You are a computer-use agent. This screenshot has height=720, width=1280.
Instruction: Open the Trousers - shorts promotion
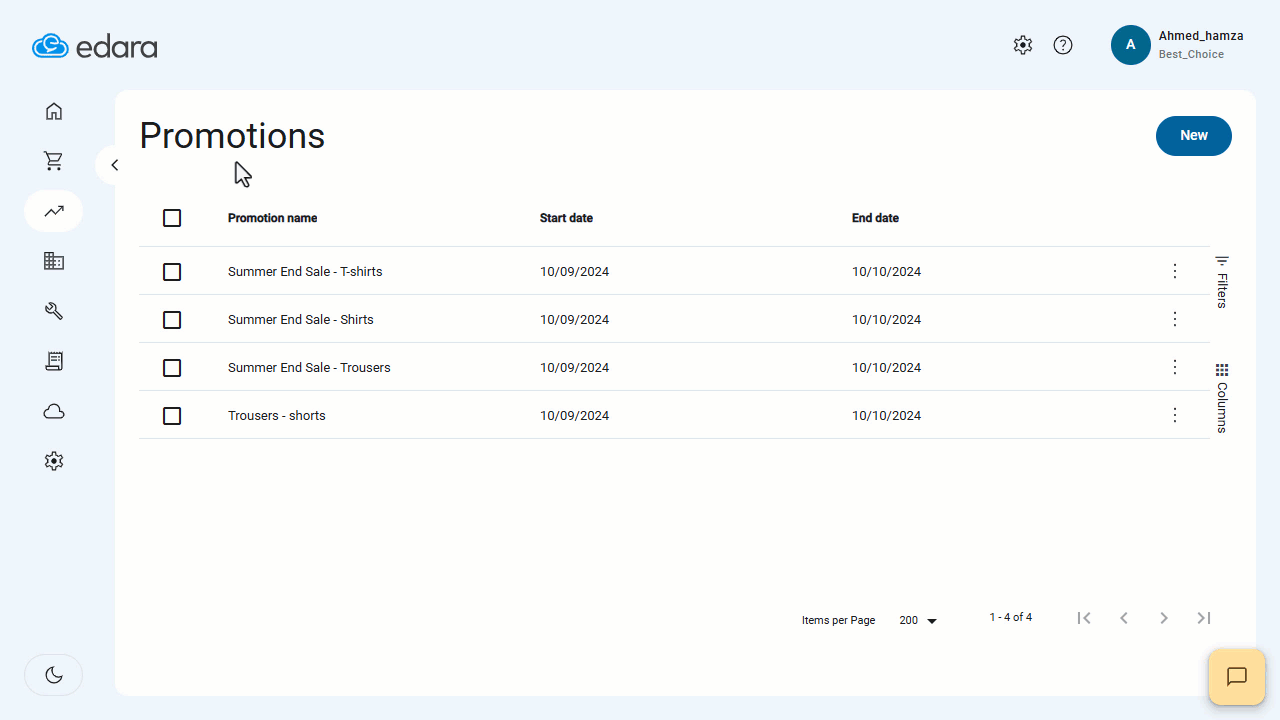pos(277,416)
